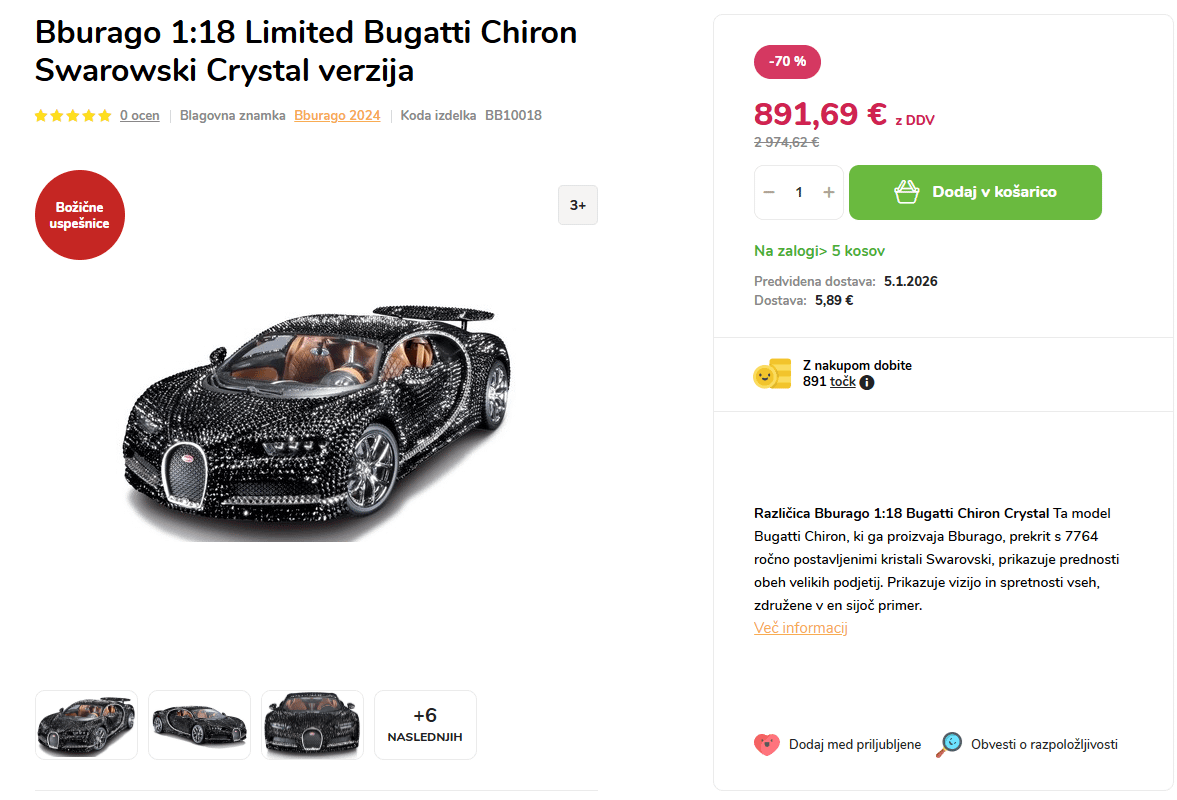Screen dimensions: 1177x800
Task: Select the first car thumbnail
Action: pos(86,725)
